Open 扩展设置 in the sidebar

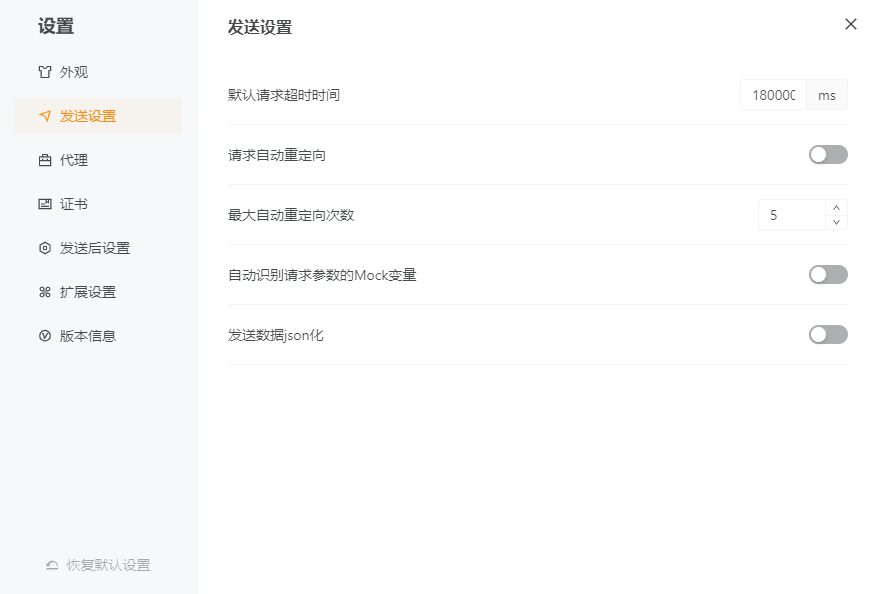tap(98, 292)
